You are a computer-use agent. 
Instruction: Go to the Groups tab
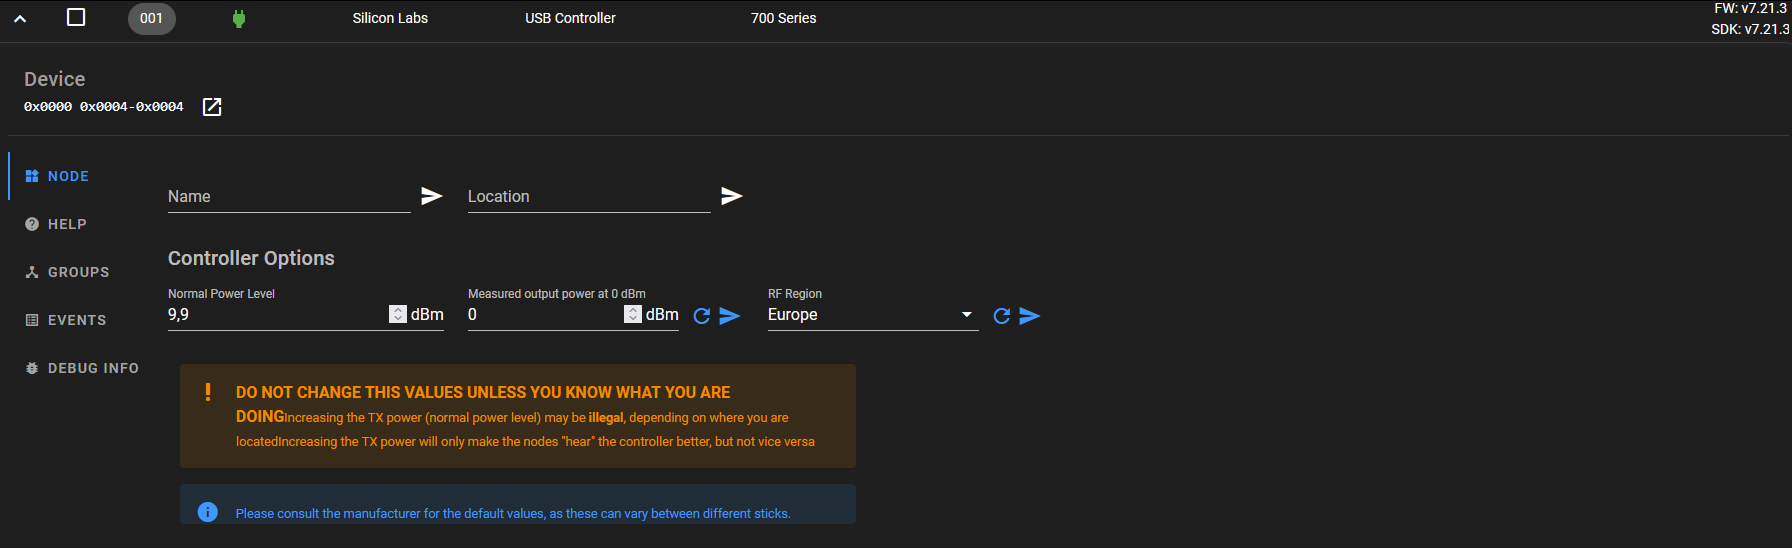[78, 272]
